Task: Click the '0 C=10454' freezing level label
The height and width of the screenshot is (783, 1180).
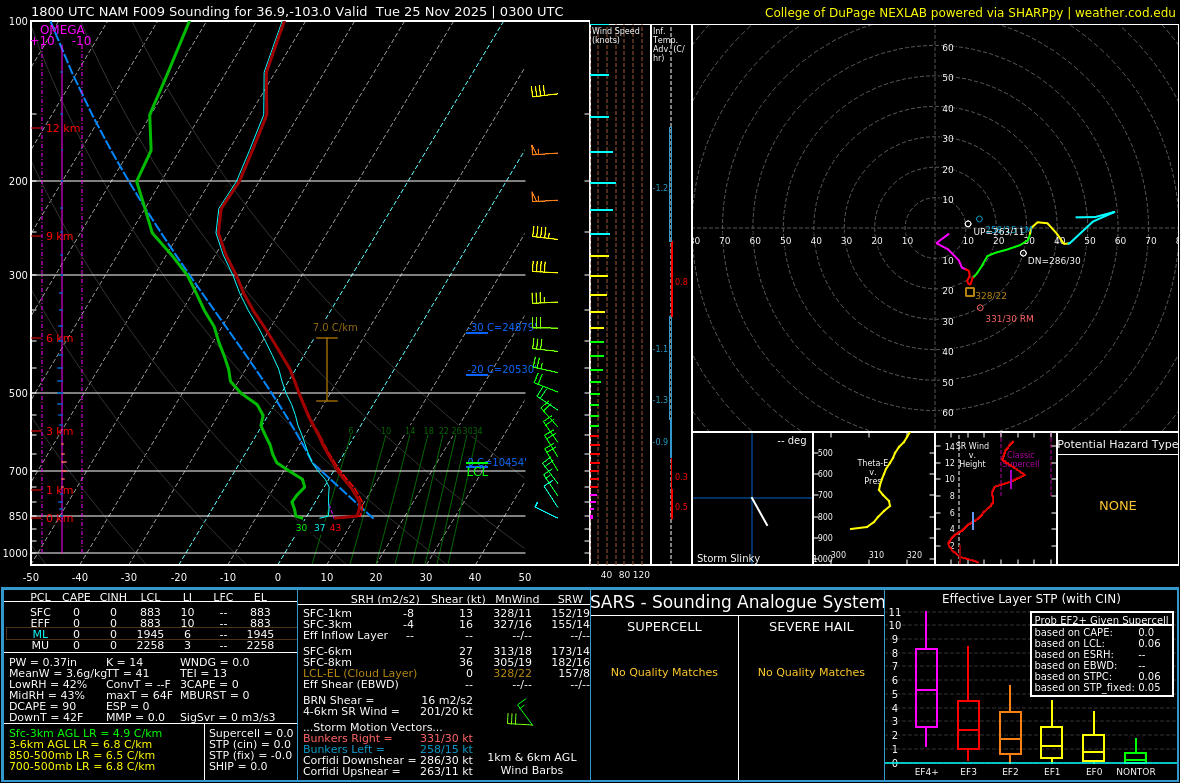Action: [x=497, y=462]
